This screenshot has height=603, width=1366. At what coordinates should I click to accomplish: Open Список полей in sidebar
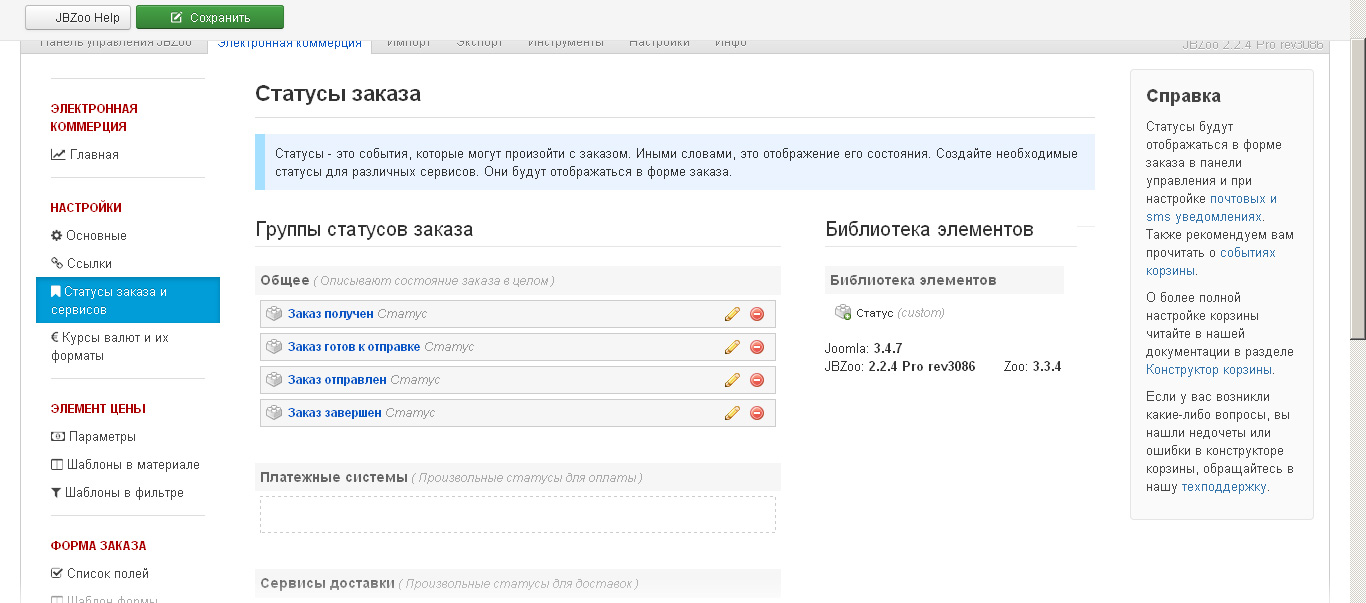pos(107,574)
